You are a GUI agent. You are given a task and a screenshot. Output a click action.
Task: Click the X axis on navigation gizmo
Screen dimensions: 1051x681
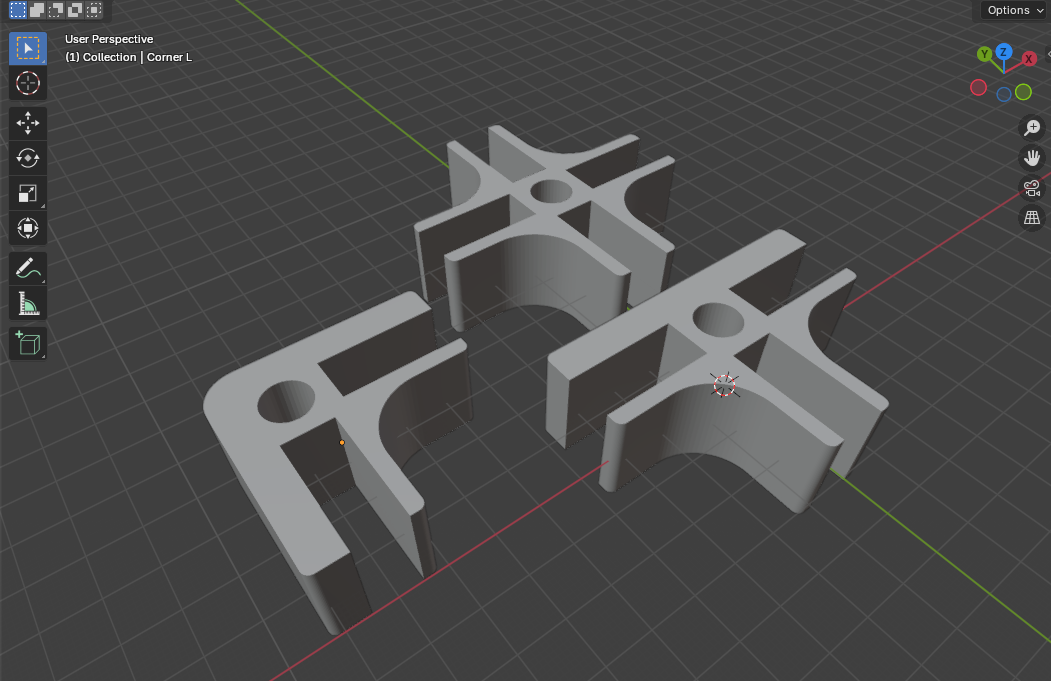1028,59
